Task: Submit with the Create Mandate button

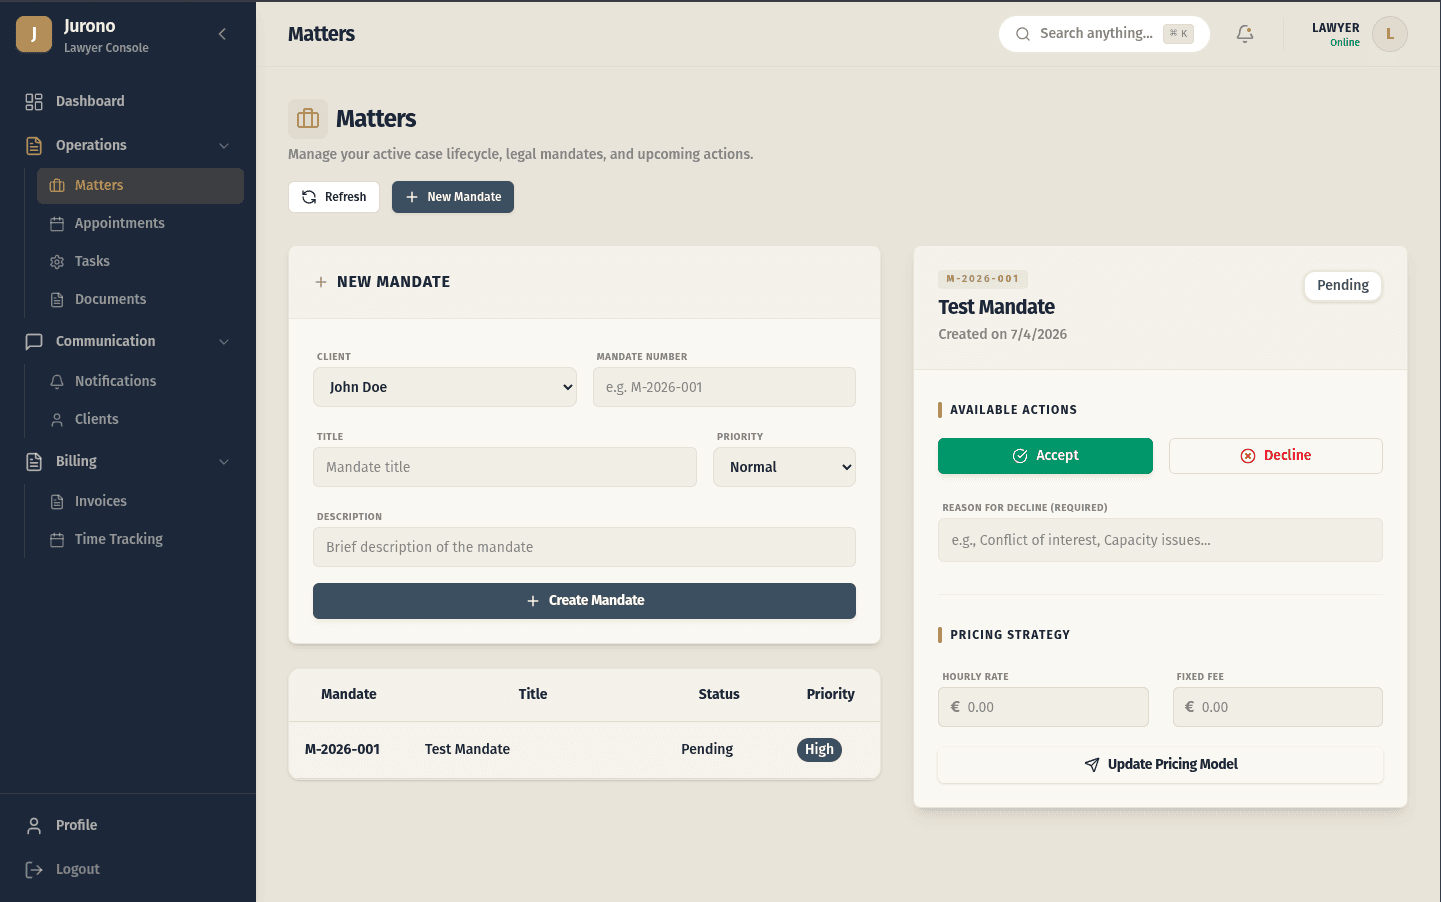Action: tap(584, 601)
